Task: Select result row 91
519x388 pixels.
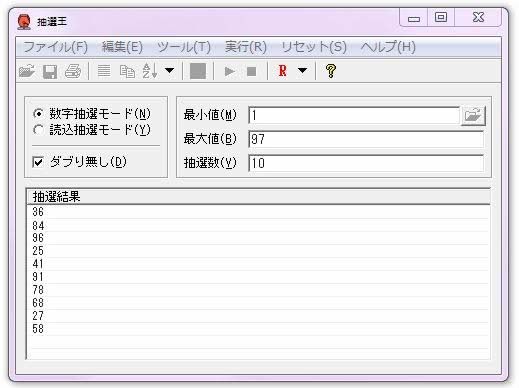Action: click(258, 277)
